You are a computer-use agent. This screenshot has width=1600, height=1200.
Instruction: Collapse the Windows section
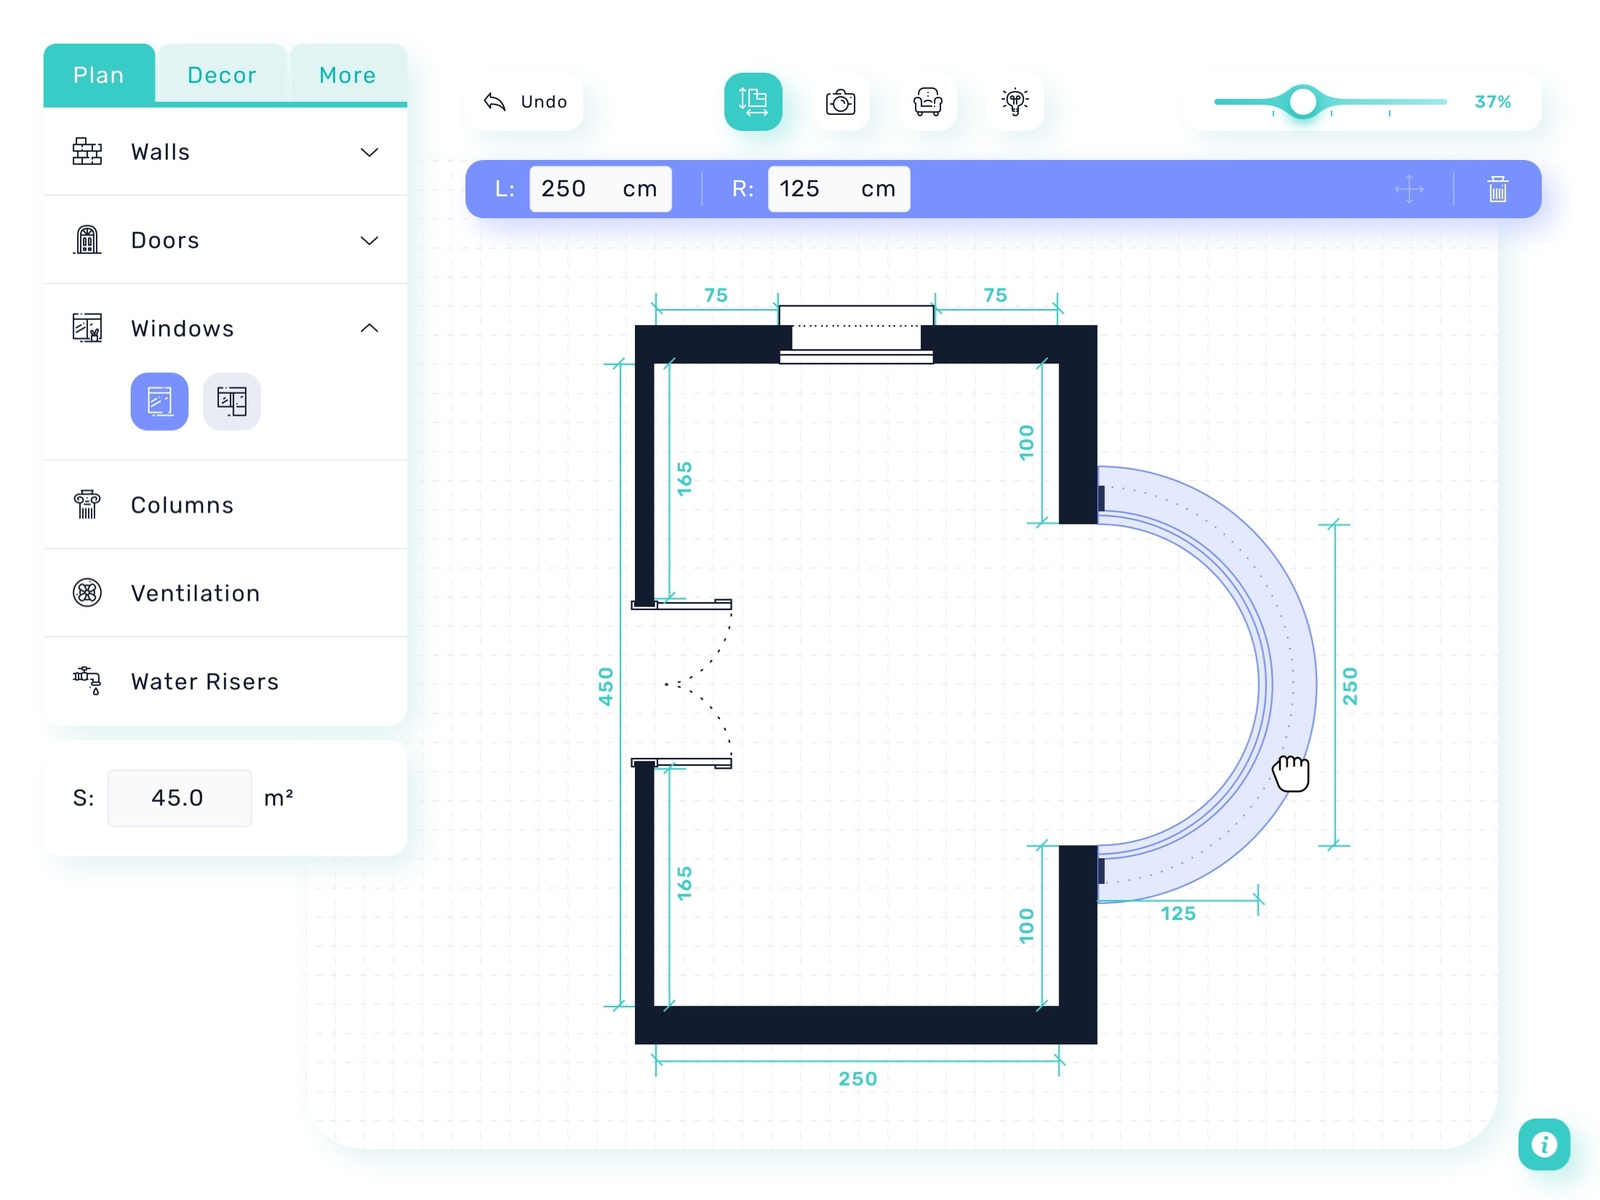(x=369, y=328)
